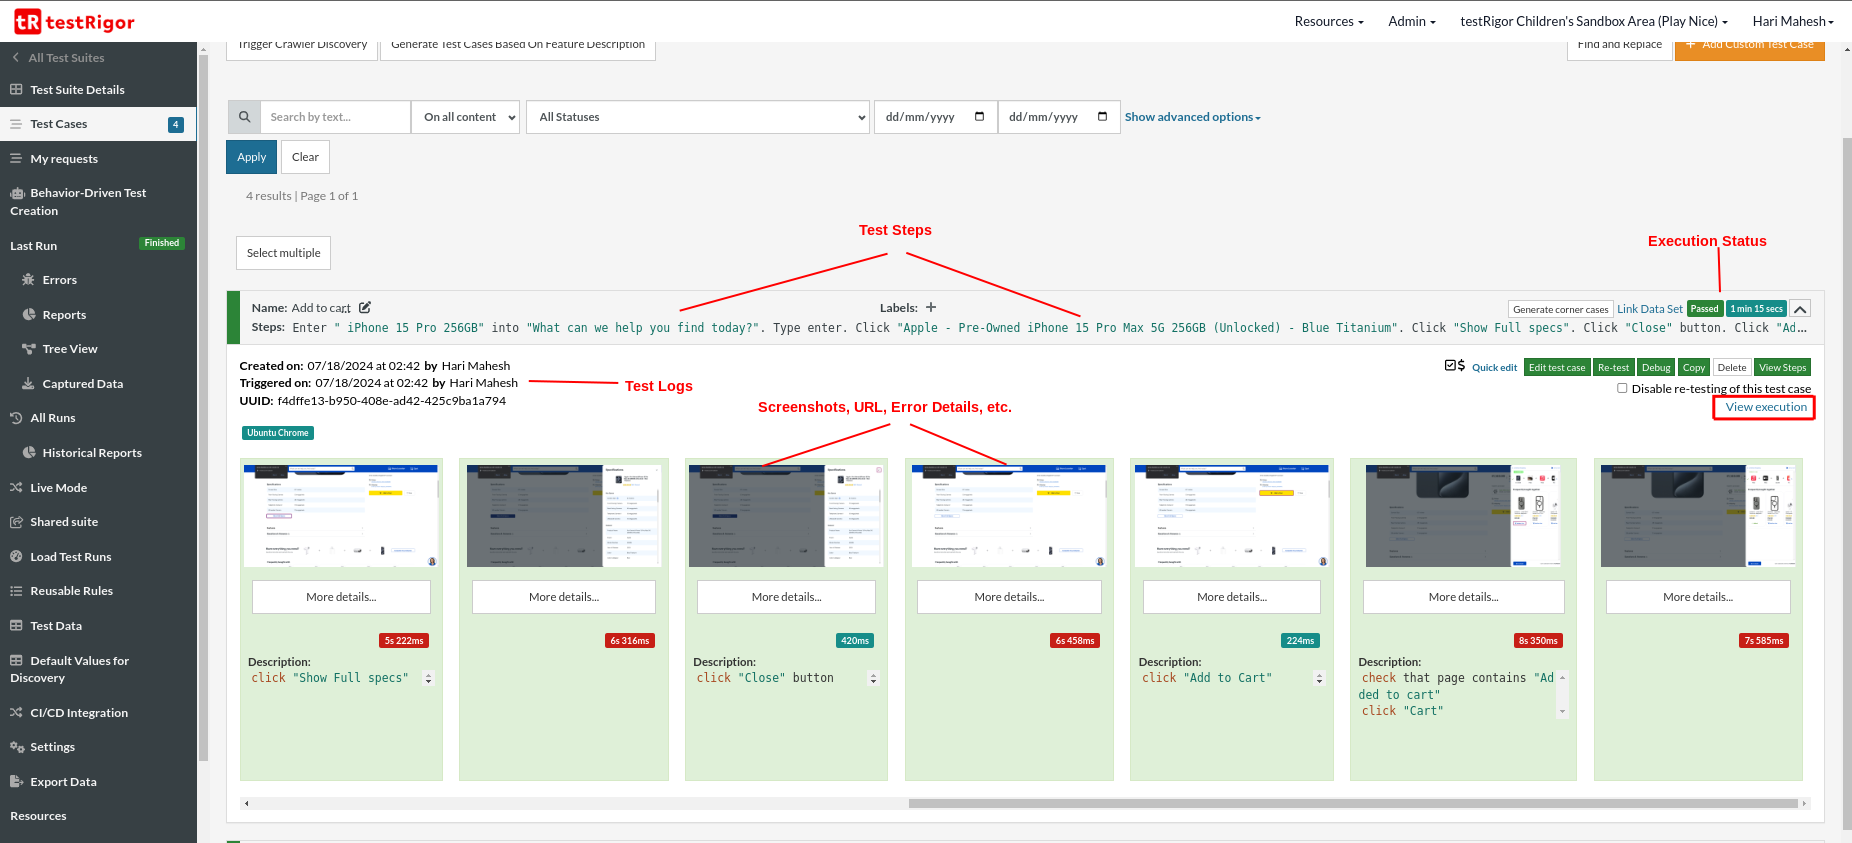The width and height of the screenshot is (1852, 843).
Task: Click the edit name pencil icon
Action: click(365, 308)
